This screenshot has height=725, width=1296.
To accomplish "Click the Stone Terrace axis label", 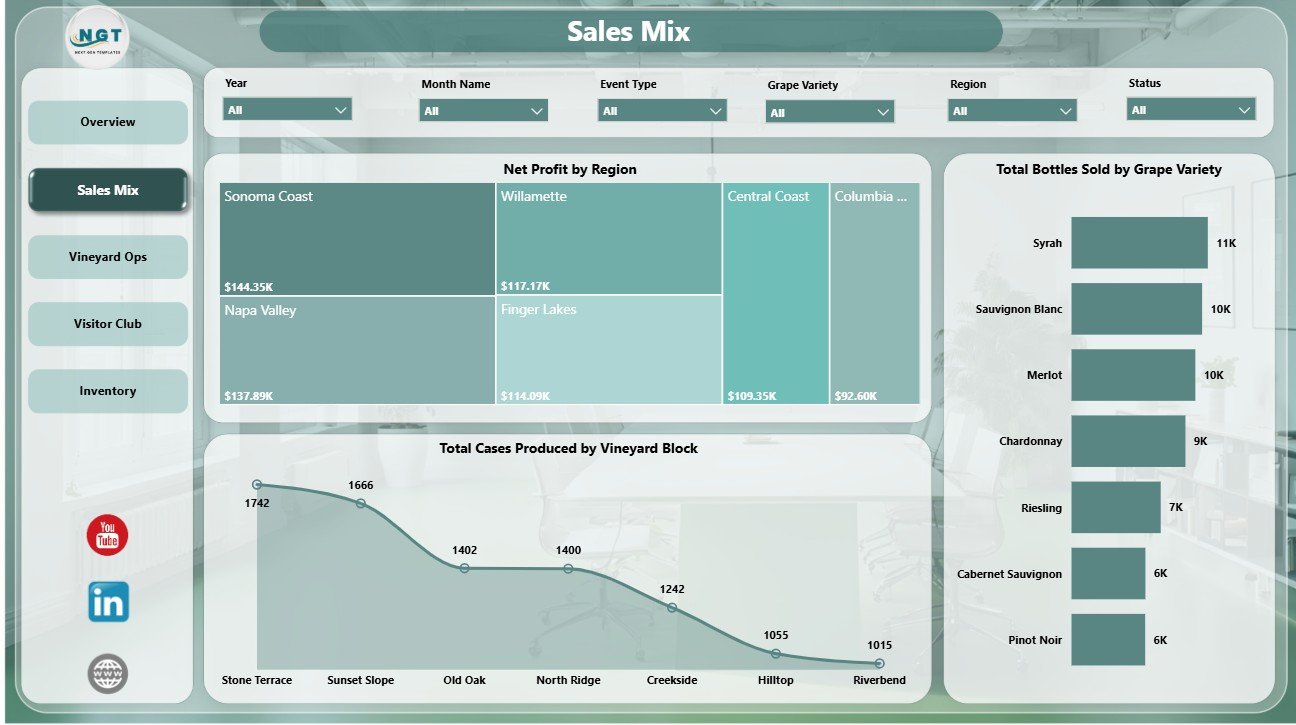I will (257, 680).
